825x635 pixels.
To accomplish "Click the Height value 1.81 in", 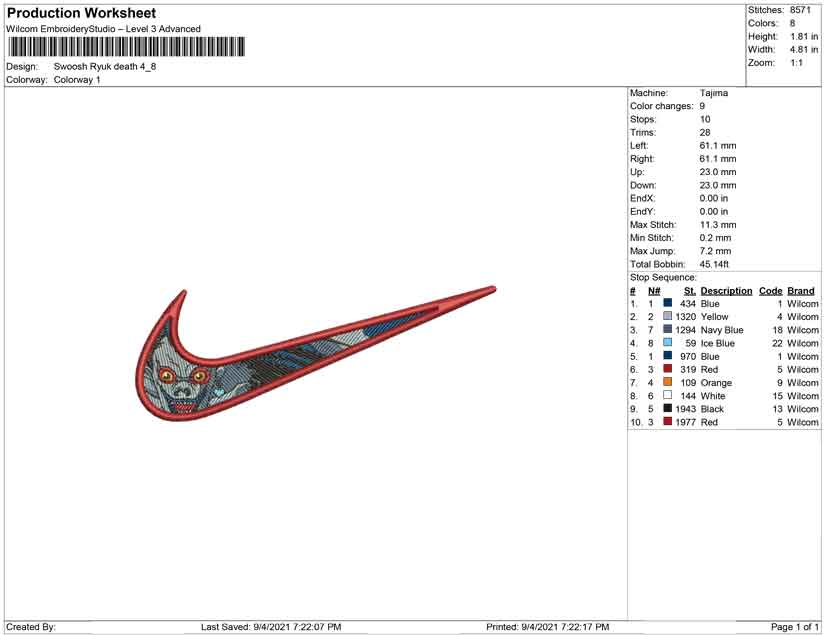I will click(804, 36).
